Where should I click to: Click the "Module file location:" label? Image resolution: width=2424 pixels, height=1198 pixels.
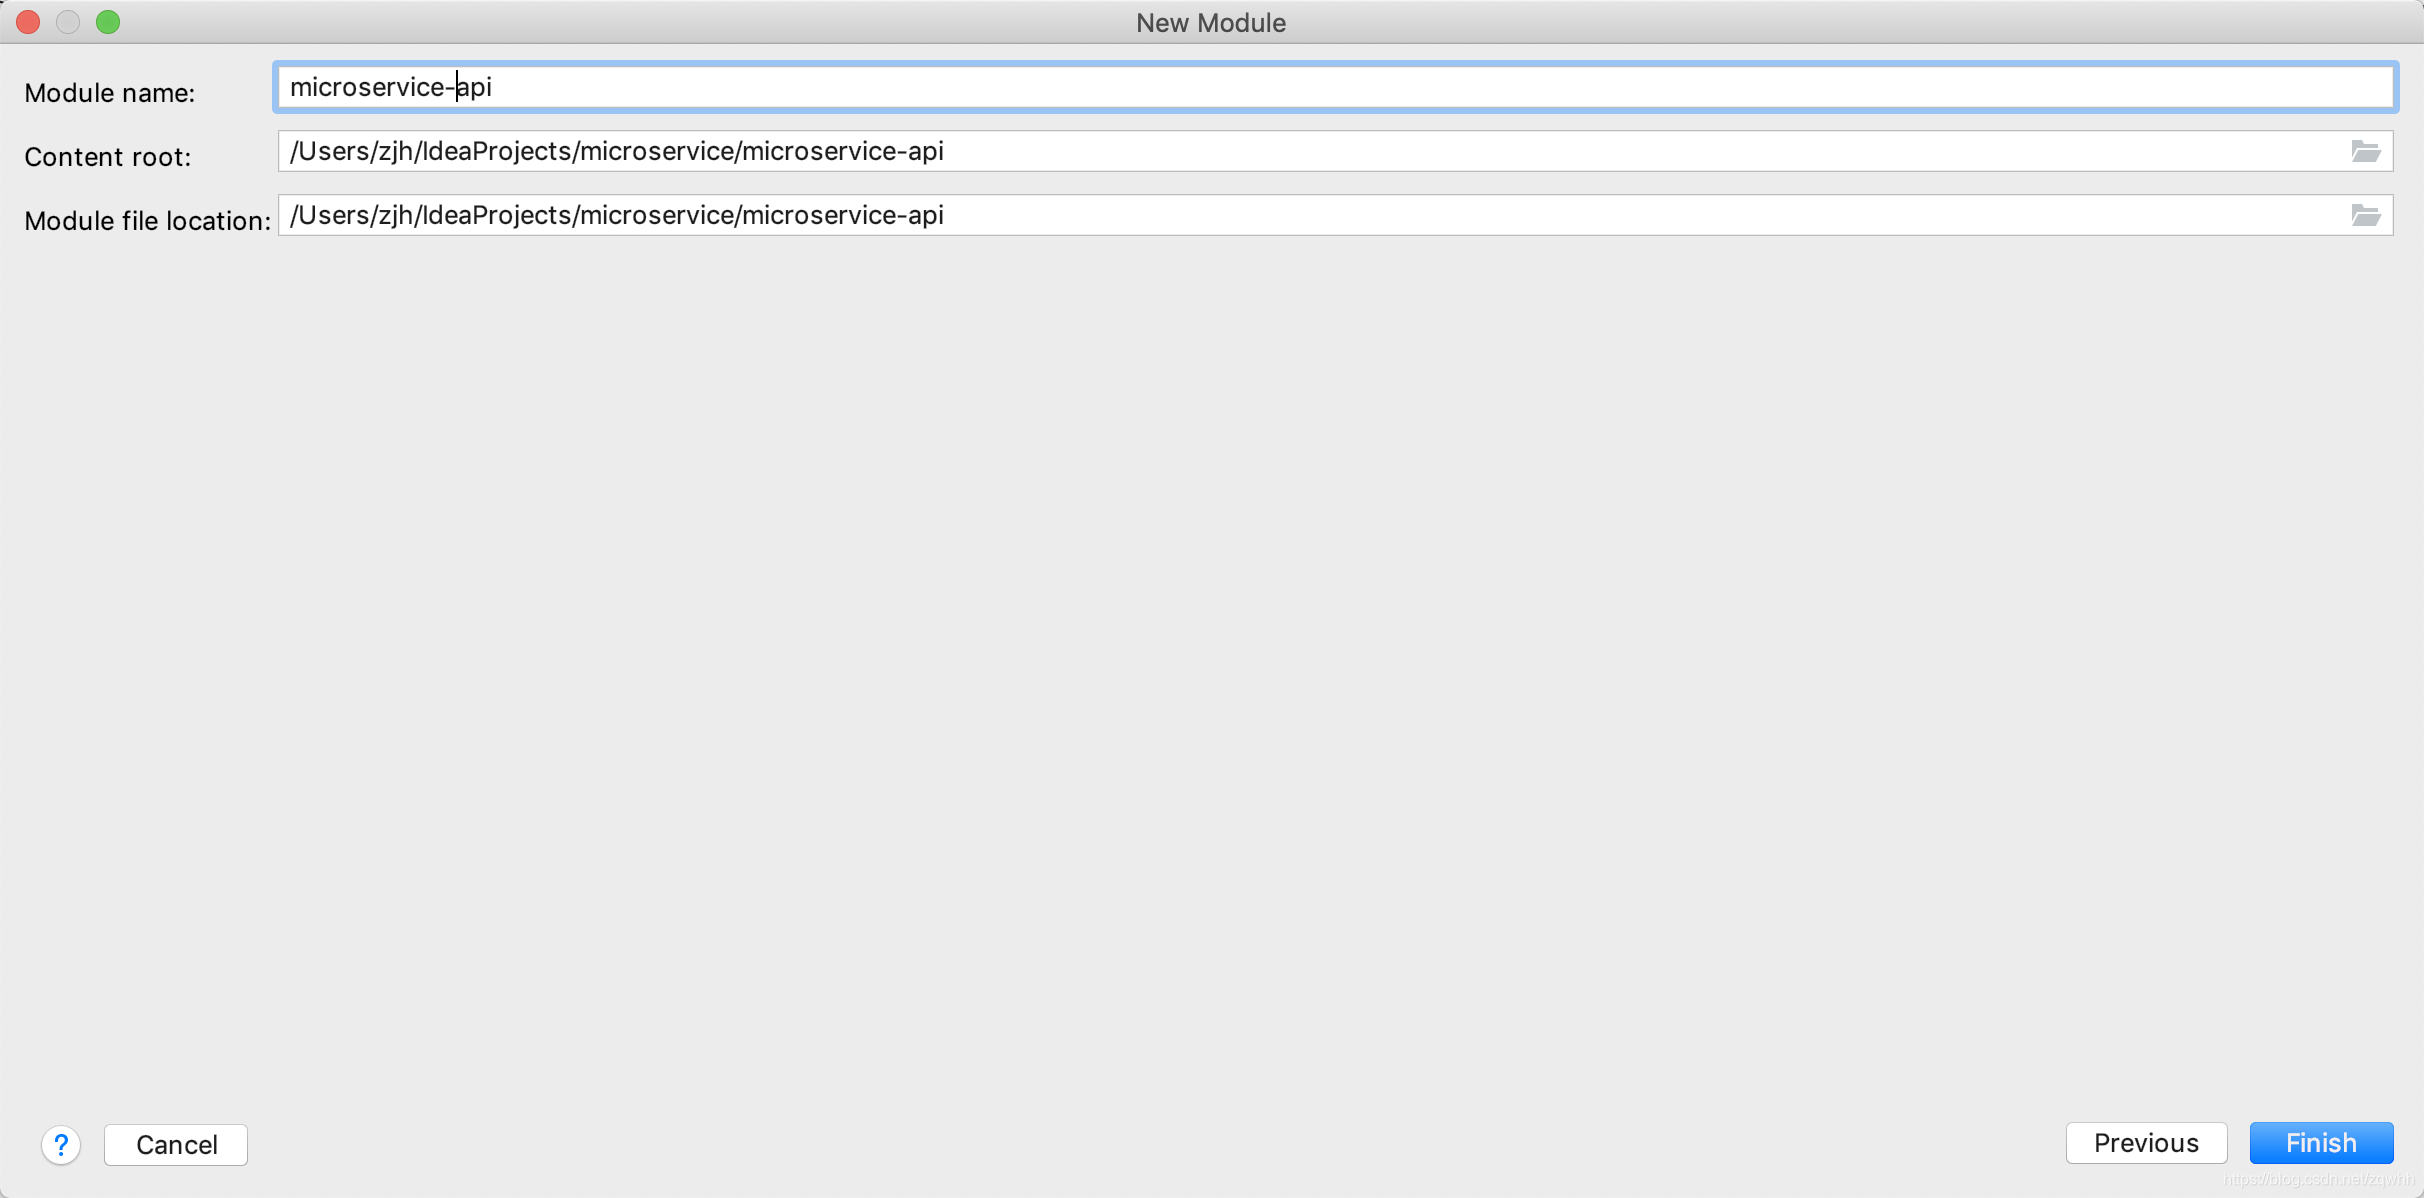tap(147, 221)
